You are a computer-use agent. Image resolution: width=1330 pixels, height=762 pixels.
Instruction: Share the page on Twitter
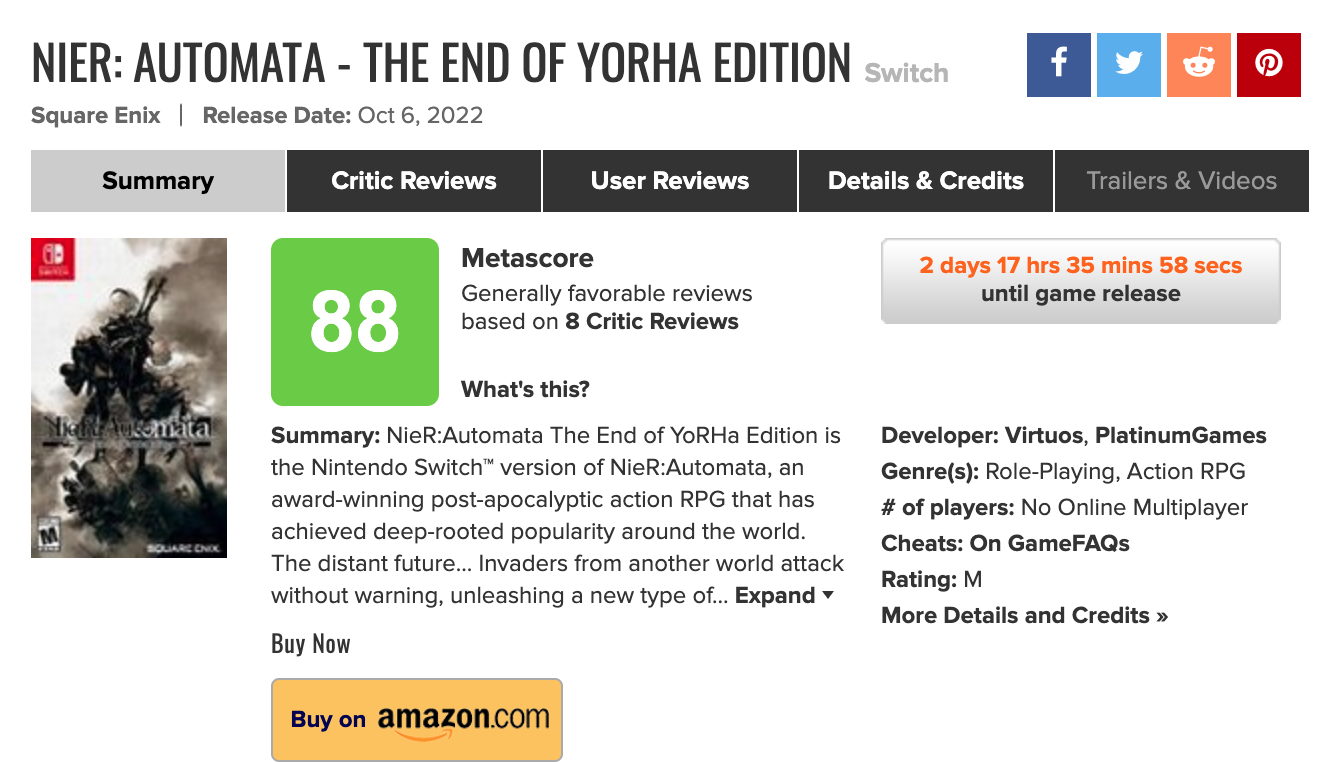1128,65
